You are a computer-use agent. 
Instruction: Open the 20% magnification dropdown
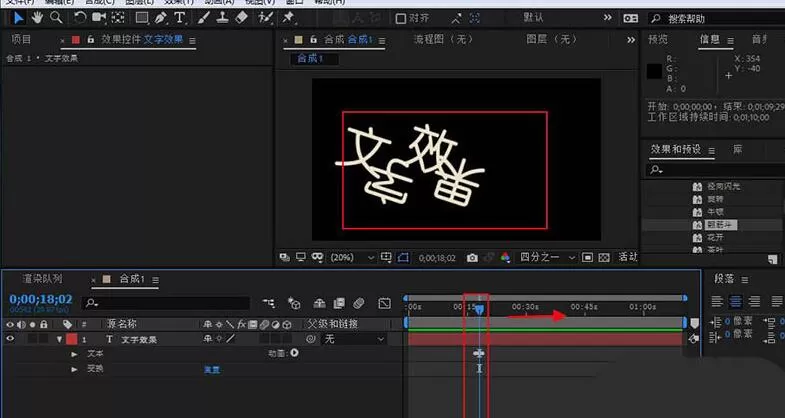tap(352, 257)
